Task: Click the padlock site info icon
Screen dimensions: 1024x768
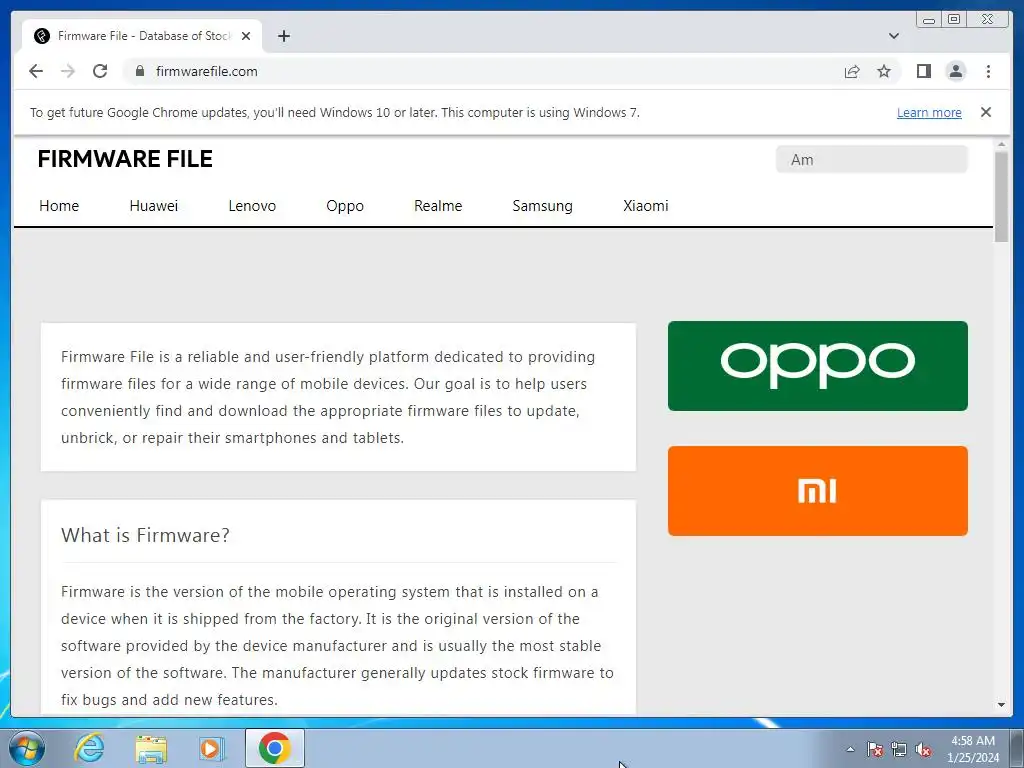Action: [139, 71]
